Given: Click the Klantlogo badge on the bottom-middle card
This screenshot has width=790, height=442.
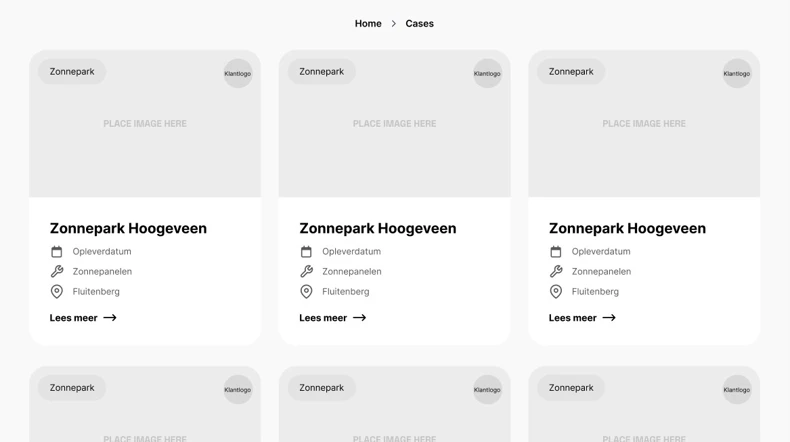Looking at the screenshot, I should (x=487, y=390).
